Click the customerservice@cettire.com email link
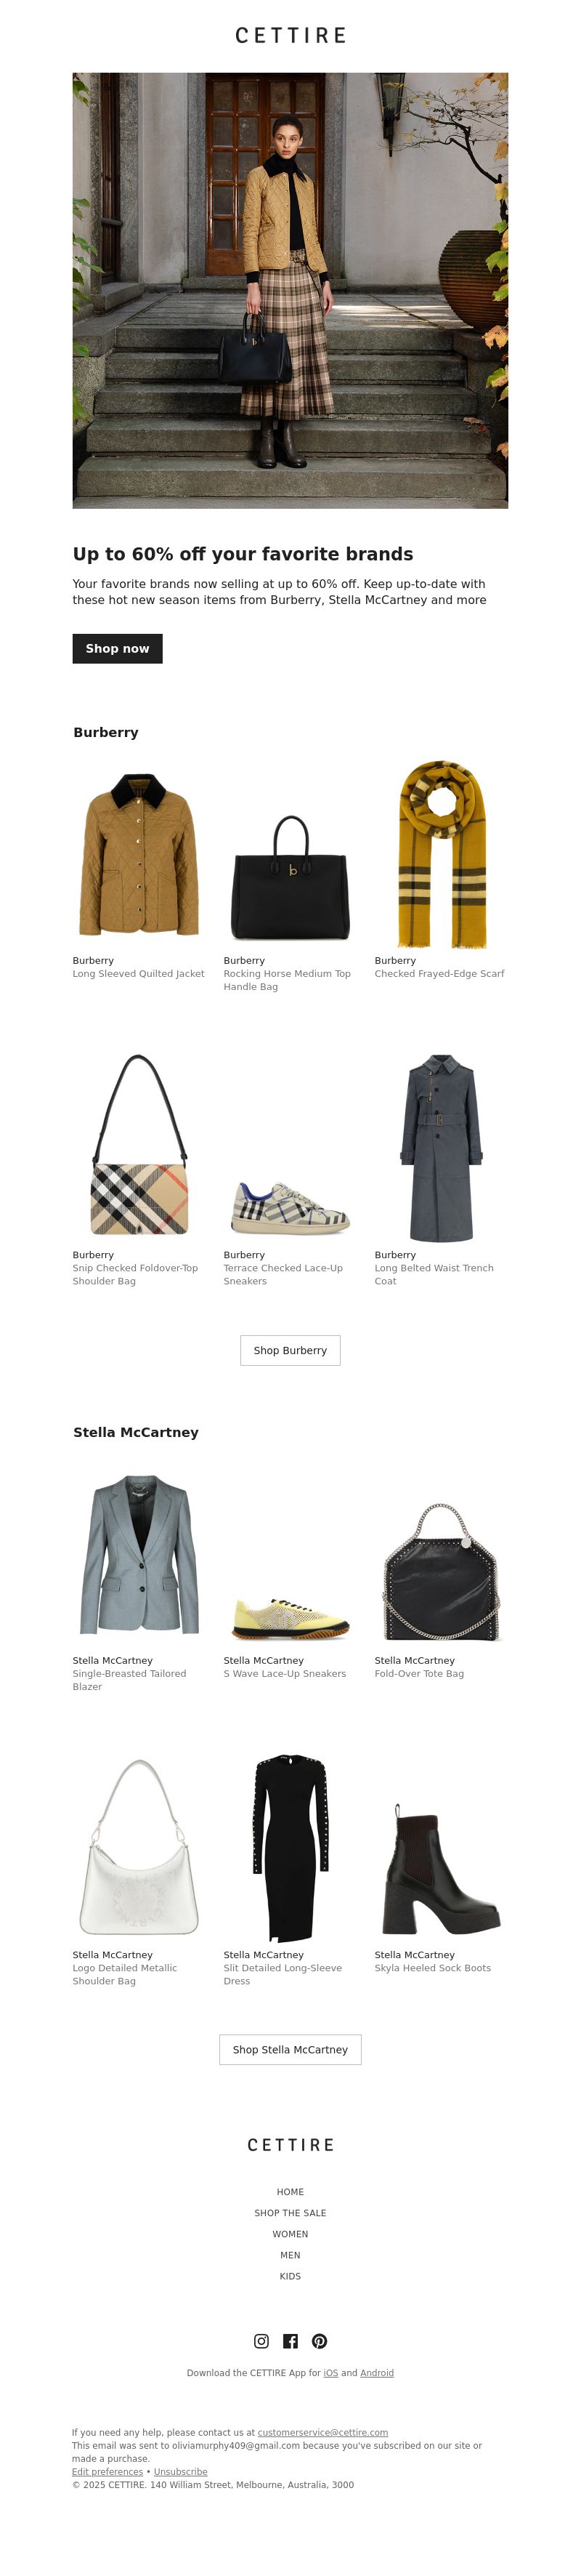Image resolution: width=581 pixels, height=2576 pixels. 323,2433
